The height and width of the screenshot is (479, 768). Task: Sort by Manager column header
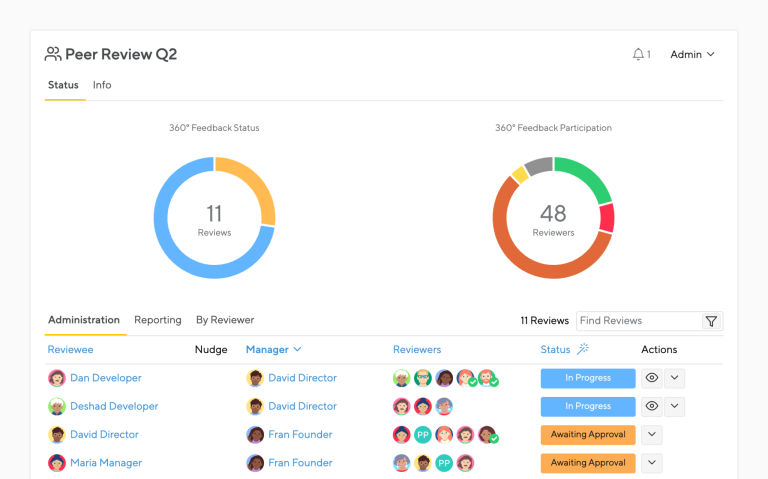(267, 350)
